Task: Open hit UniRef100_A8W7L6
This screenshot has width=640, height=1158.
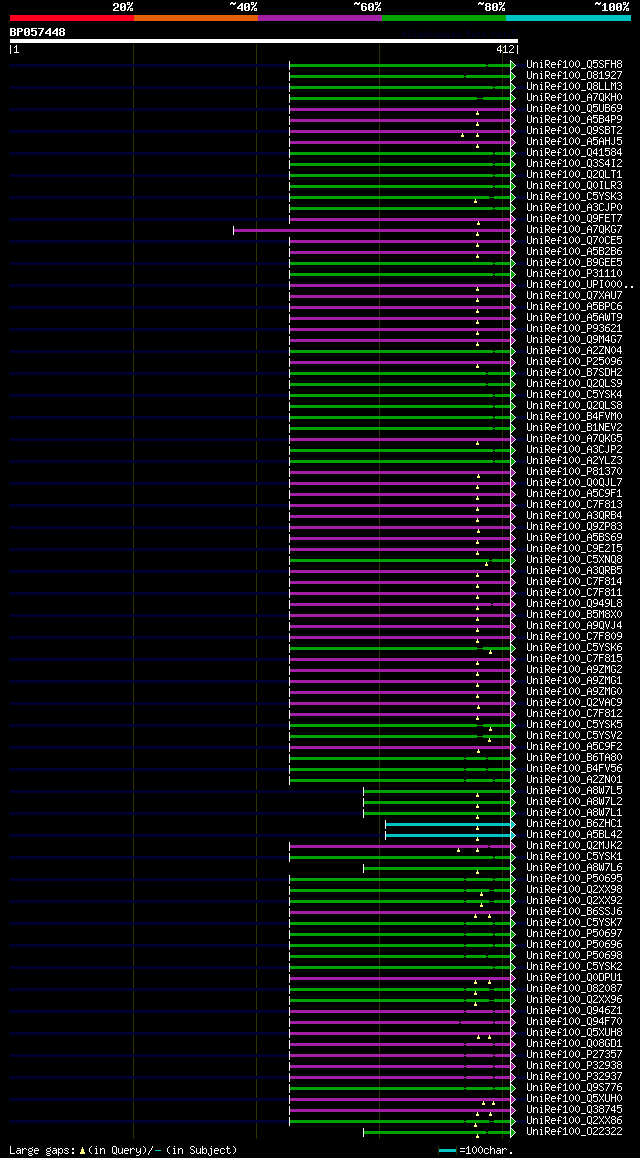Action: click(x=574, y=868)
